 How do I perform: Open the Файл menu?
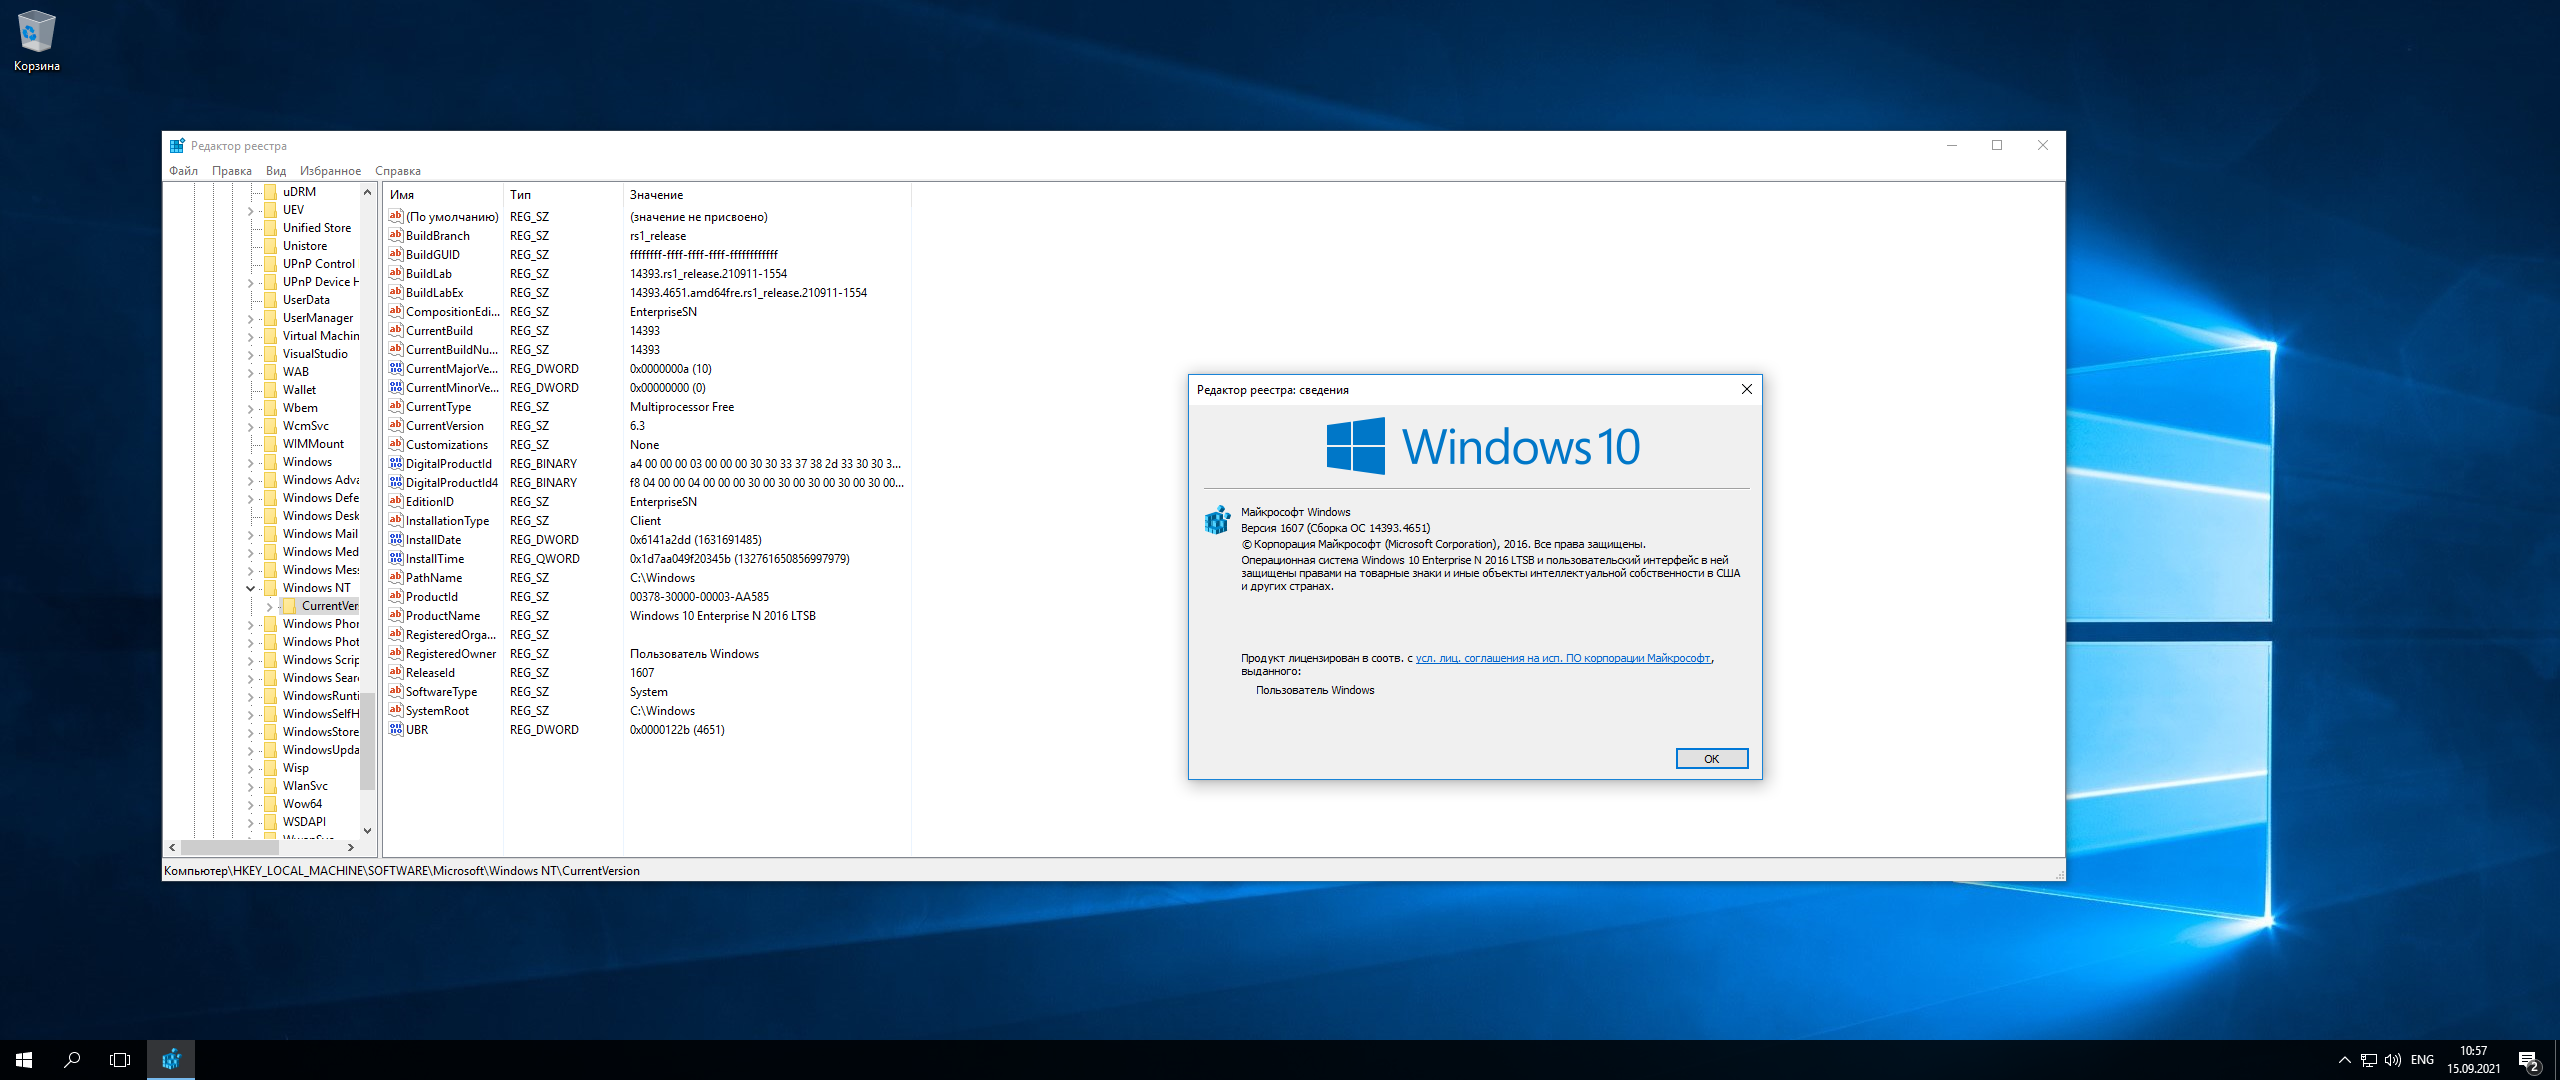[183, 171]
